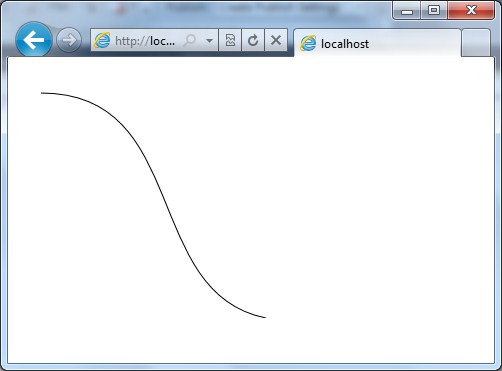Screen dimensions: 502x371
Task: Select the localhost tab
Action: coord(377,43)
